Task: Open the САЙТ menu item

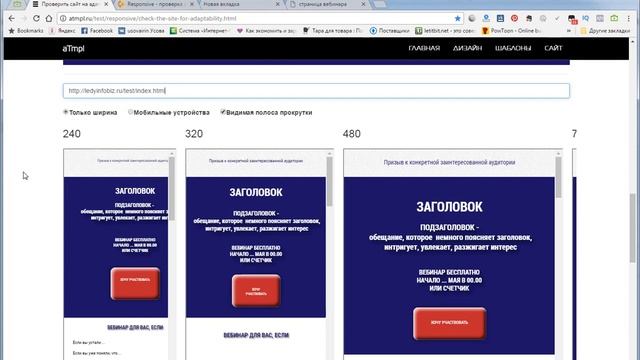Action: coord(553,48)
